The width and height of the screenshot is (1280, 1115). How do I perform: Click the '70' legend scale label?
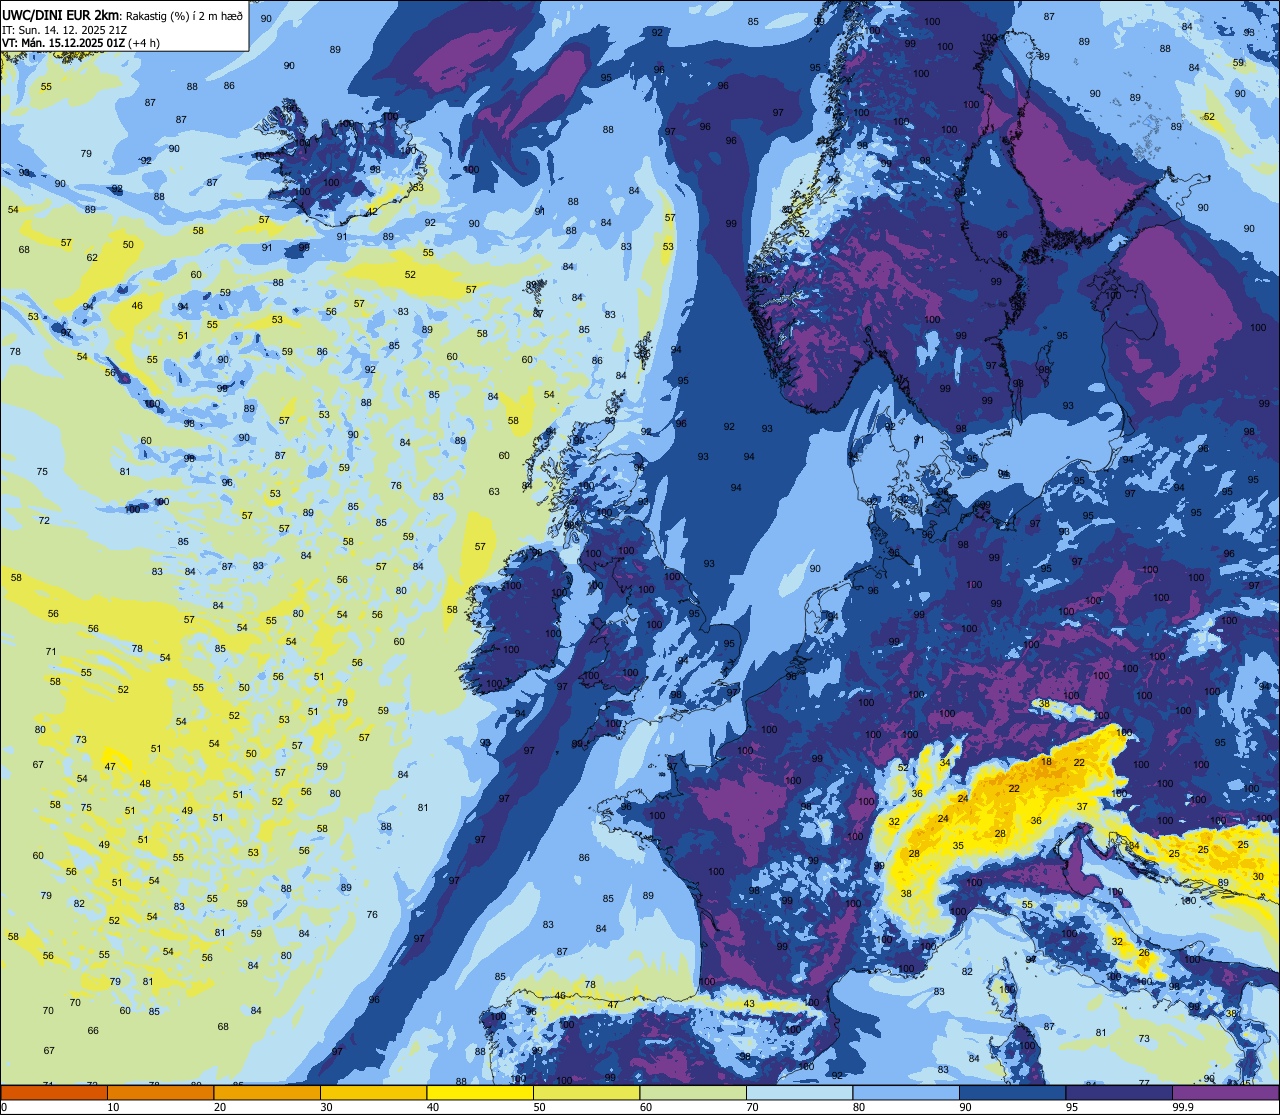tap(752, 1107)
